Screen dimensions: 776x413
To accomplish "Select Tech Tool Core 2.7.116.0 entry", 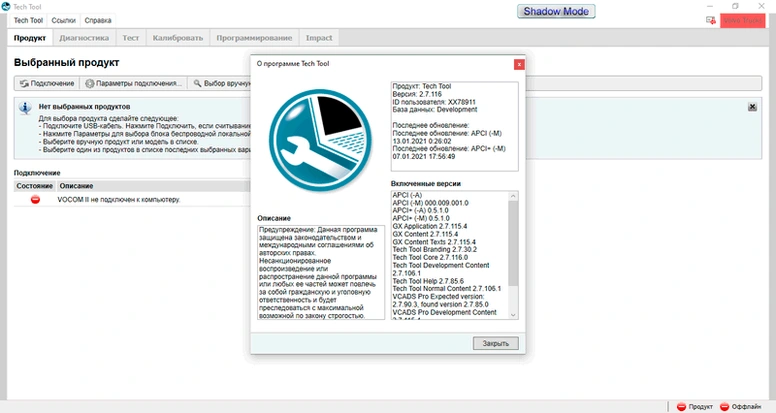I will (430, 257).
